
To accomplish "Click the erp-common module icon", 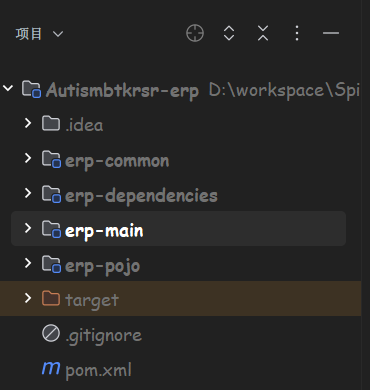I will [51, 159].
